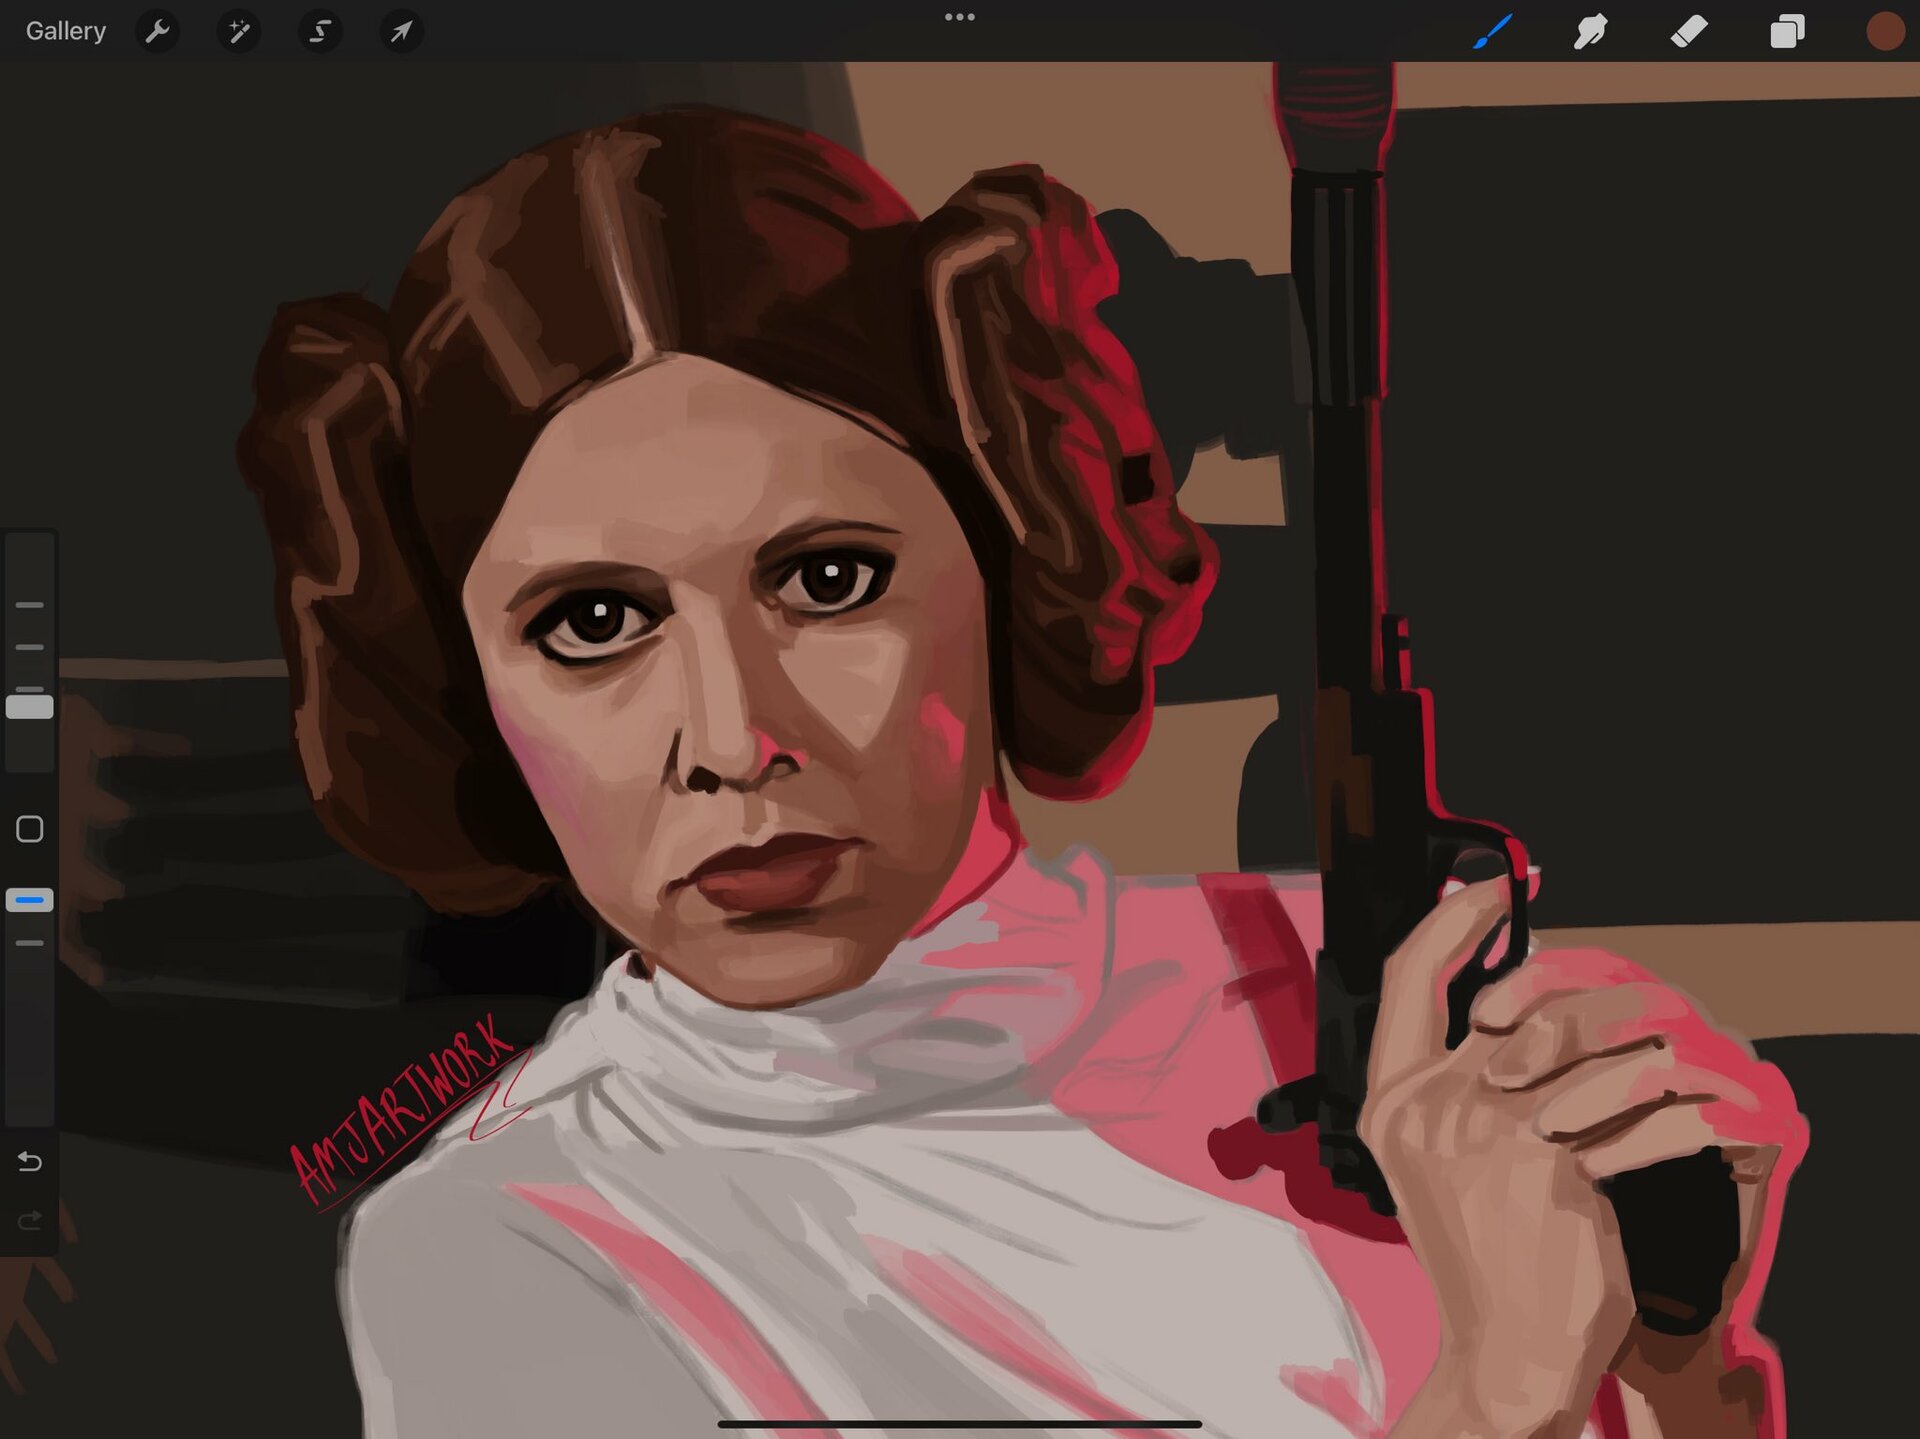
Task: Select the Eraser tool
Action: [x=1689, y=31]
